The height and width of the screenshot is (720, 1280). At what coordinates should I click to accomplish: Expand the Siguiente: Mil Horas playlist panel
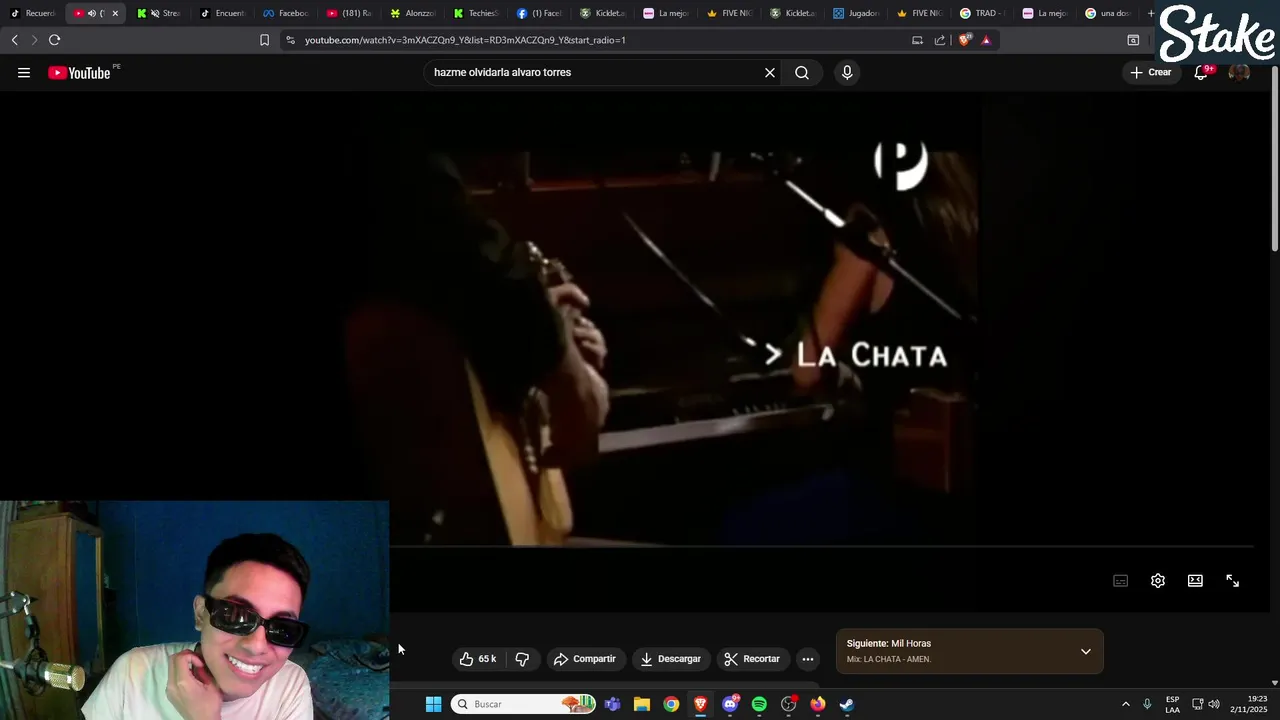(x=1086, y=651)
